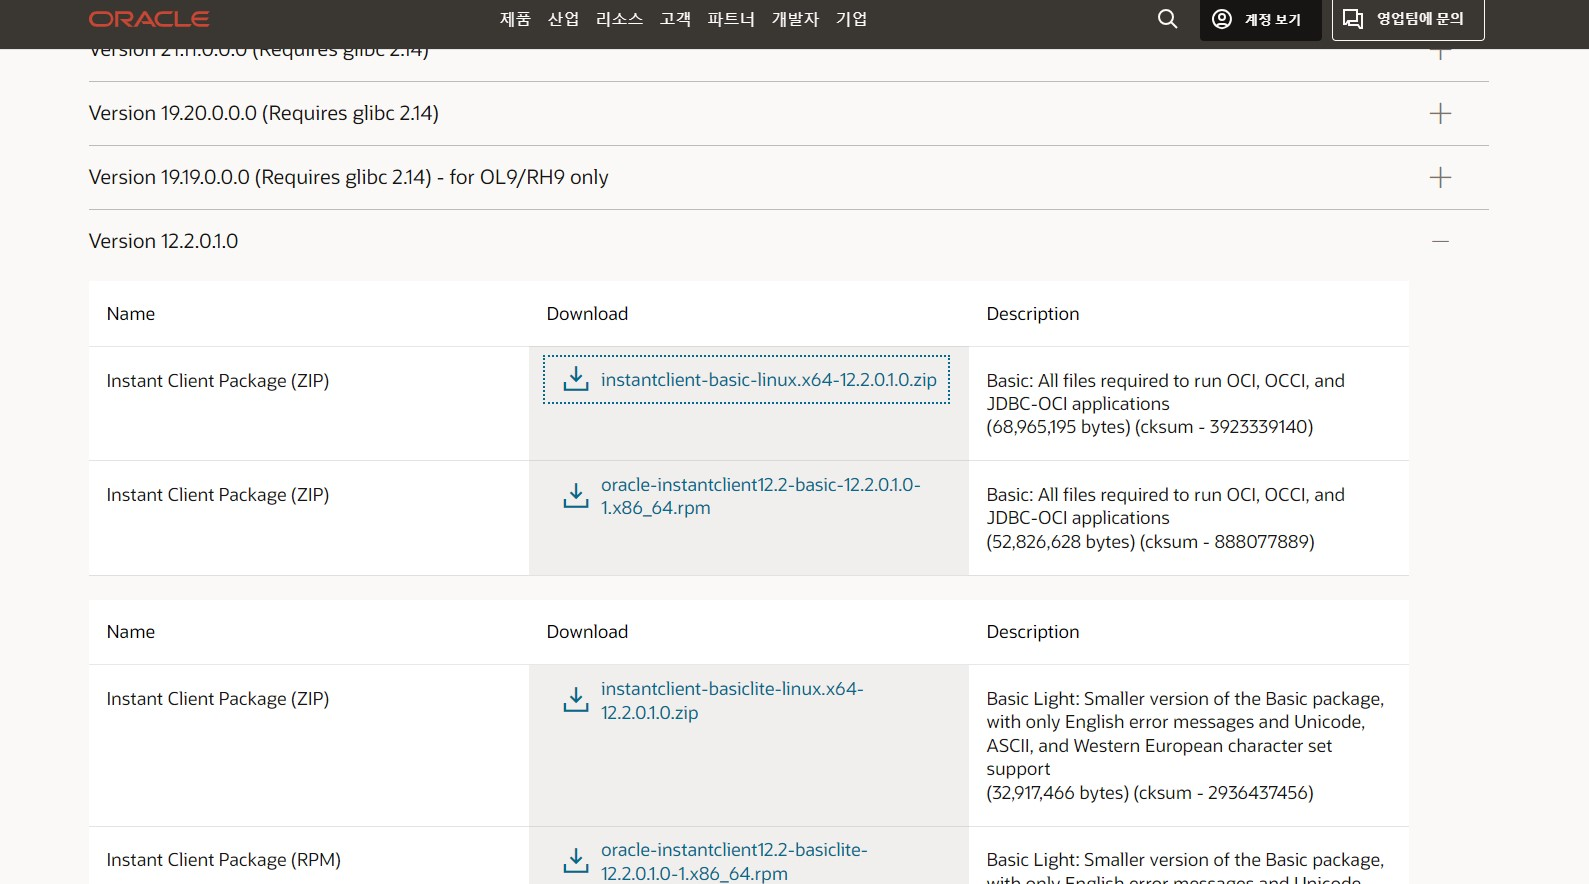This screenshot has width=1589, height=884.
Task: Click download icon for oracle-instantclient12.2-basiclite rpm
Action: coord(576,861)
